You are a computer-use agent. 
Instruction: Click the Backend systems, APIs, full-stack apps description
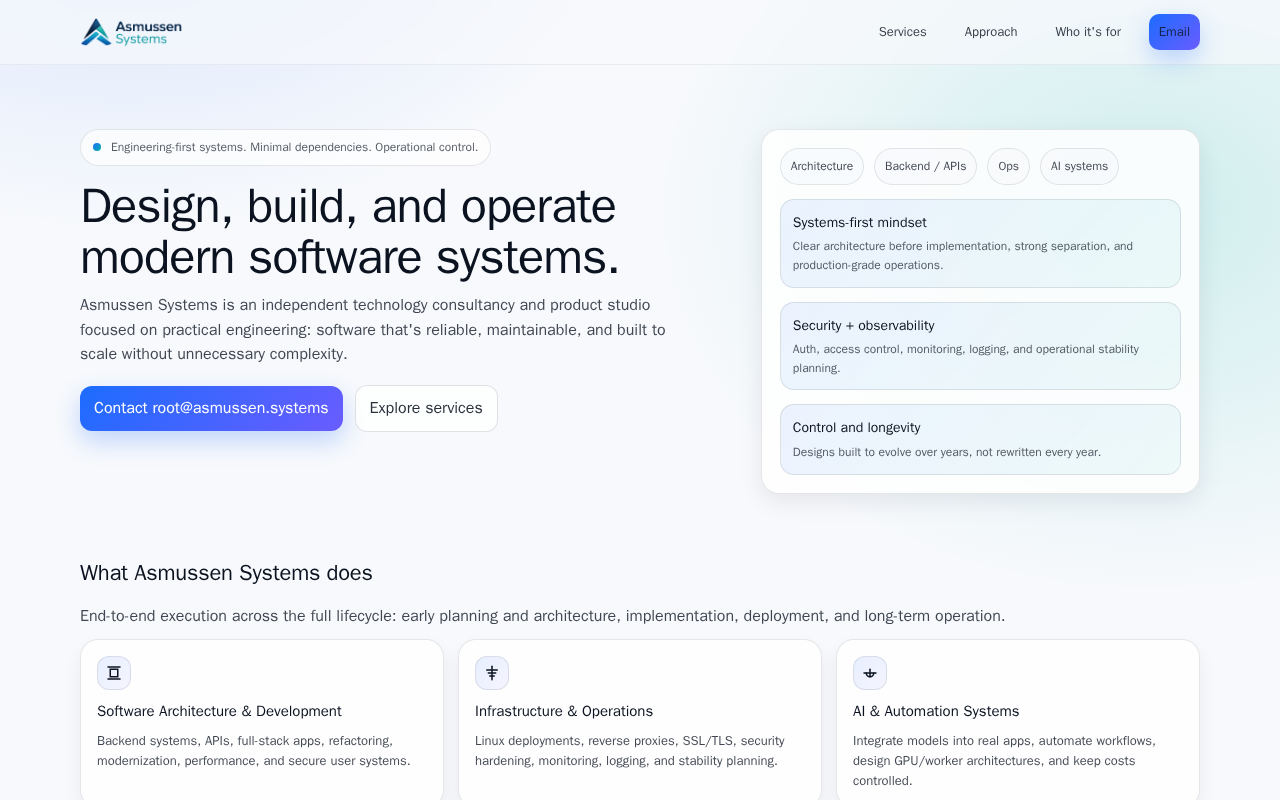(254, 751)
